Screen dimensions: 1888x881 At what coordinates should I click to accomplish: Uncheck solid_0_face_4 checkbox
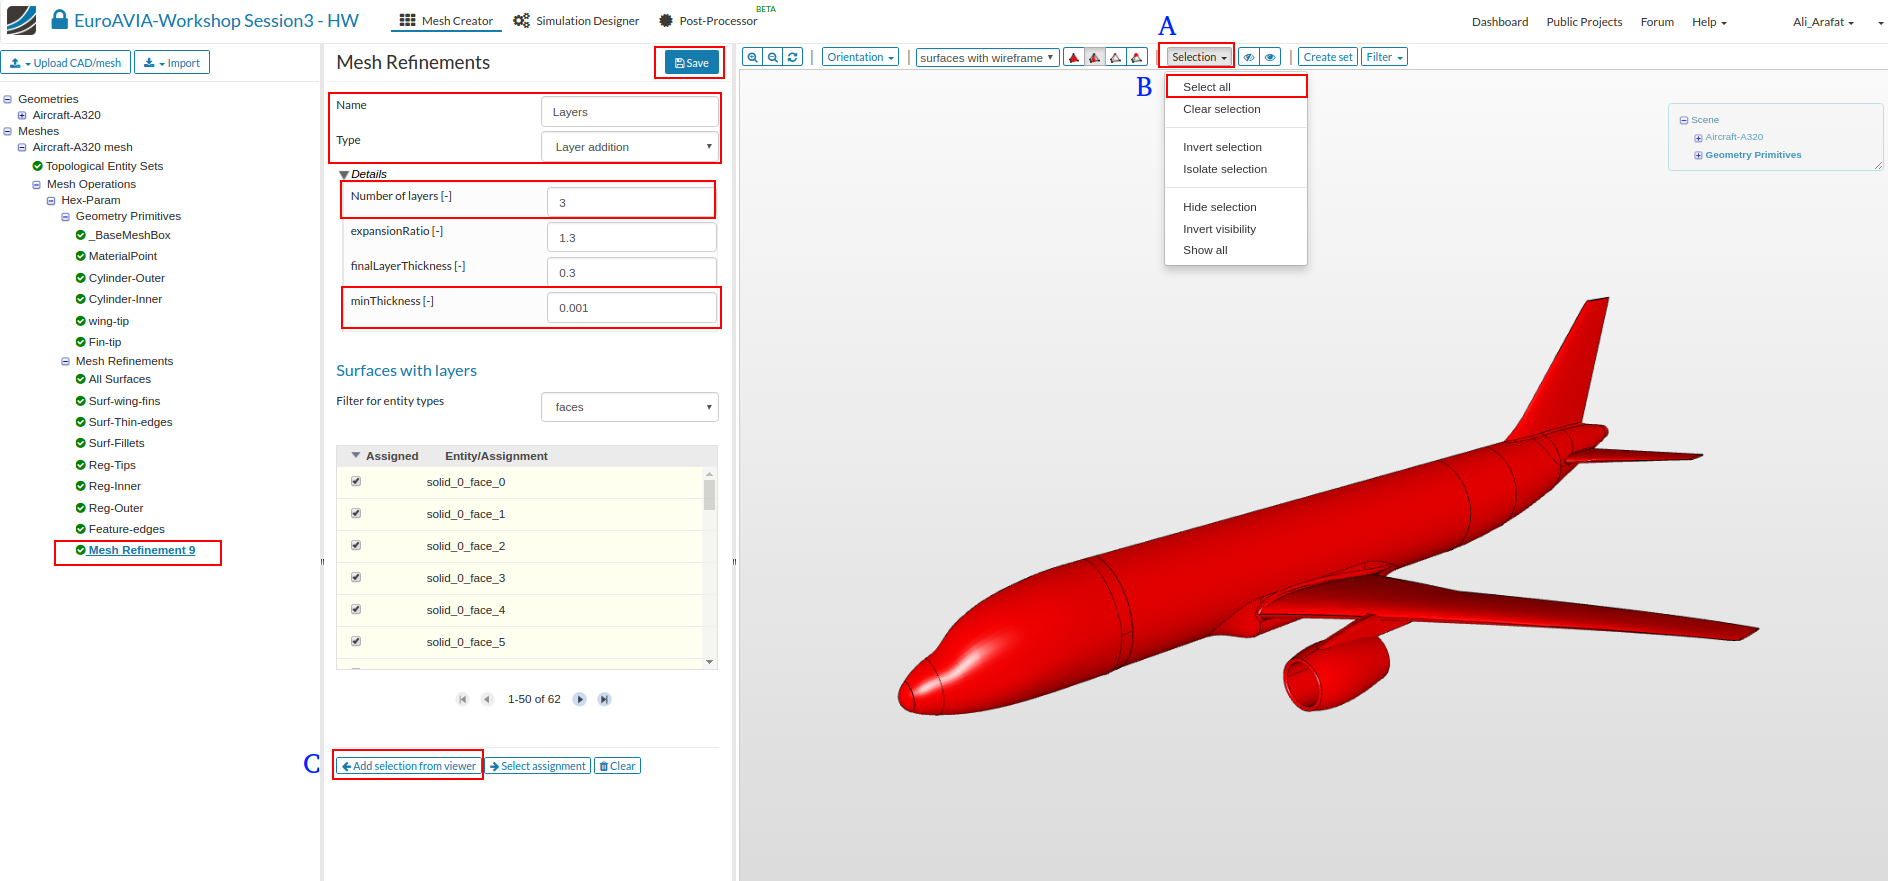tap(356, 609)
